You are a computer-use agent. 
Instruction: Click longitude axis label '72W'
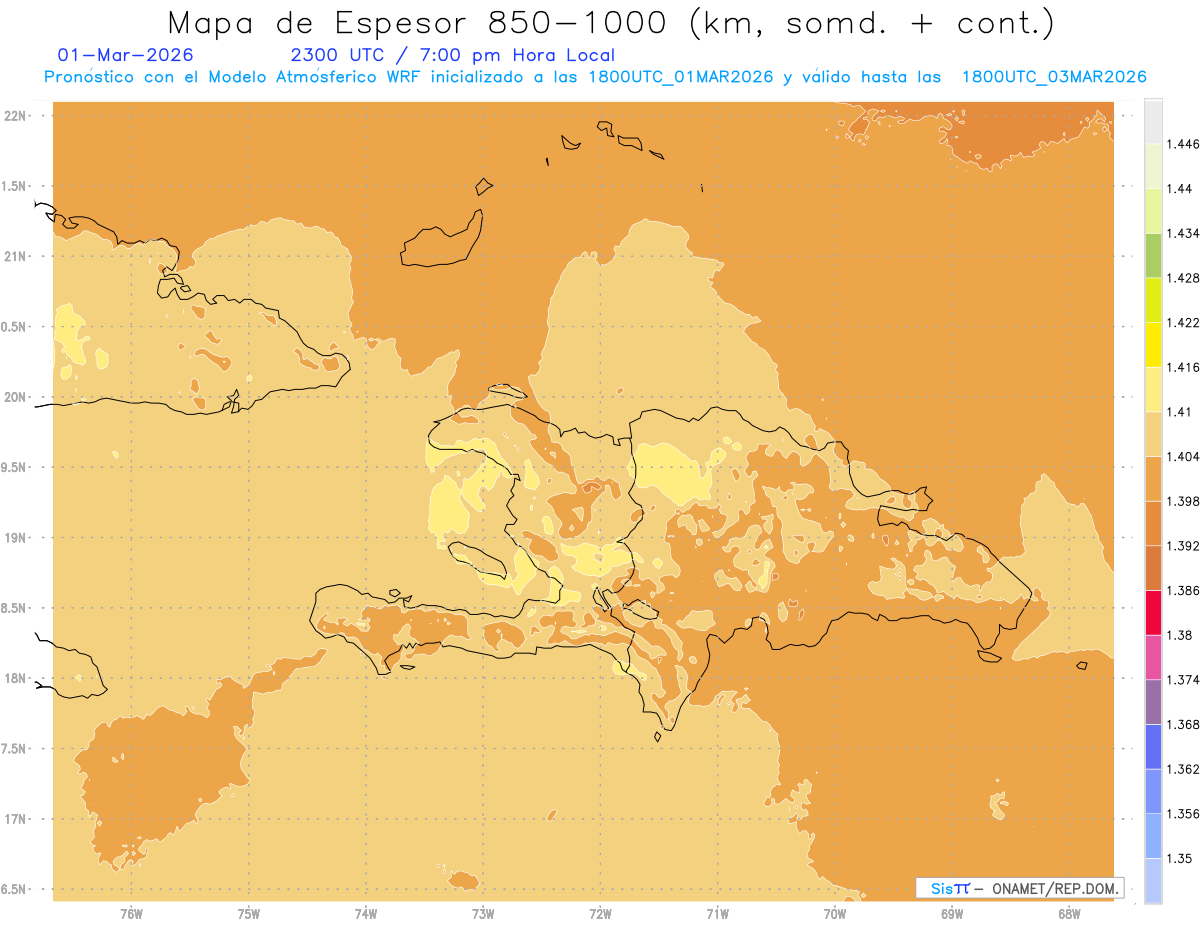coord(600,913)
